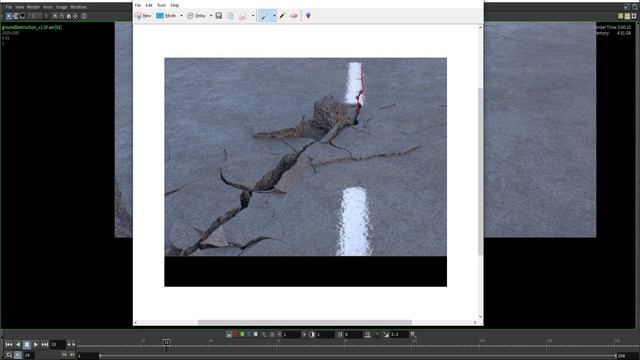640x360 pixels.
Task: Click the Snipping Tool vertical scrollbar
Action: 480,171
